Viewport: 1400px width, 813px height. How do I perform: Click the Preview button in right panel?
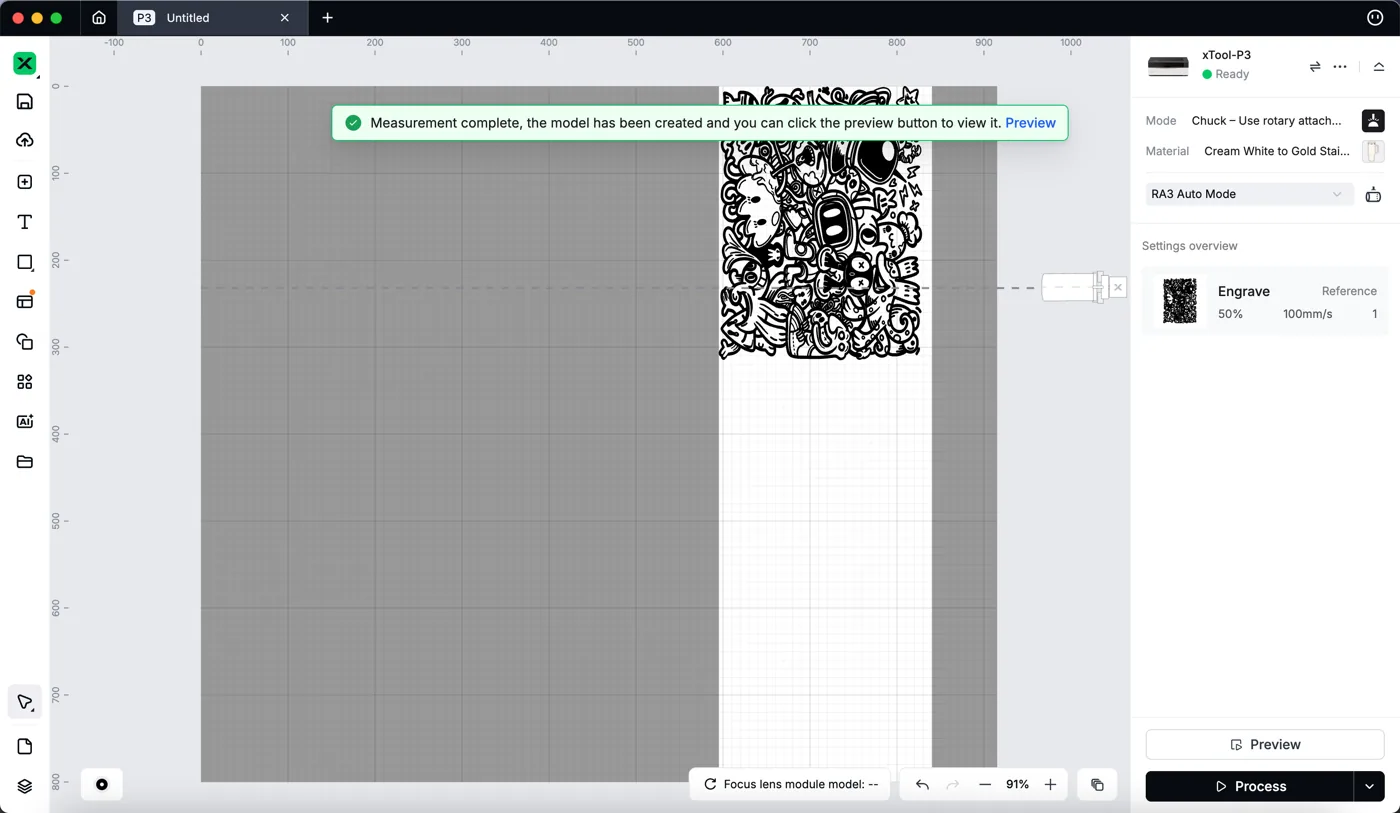pos(1265,744)
